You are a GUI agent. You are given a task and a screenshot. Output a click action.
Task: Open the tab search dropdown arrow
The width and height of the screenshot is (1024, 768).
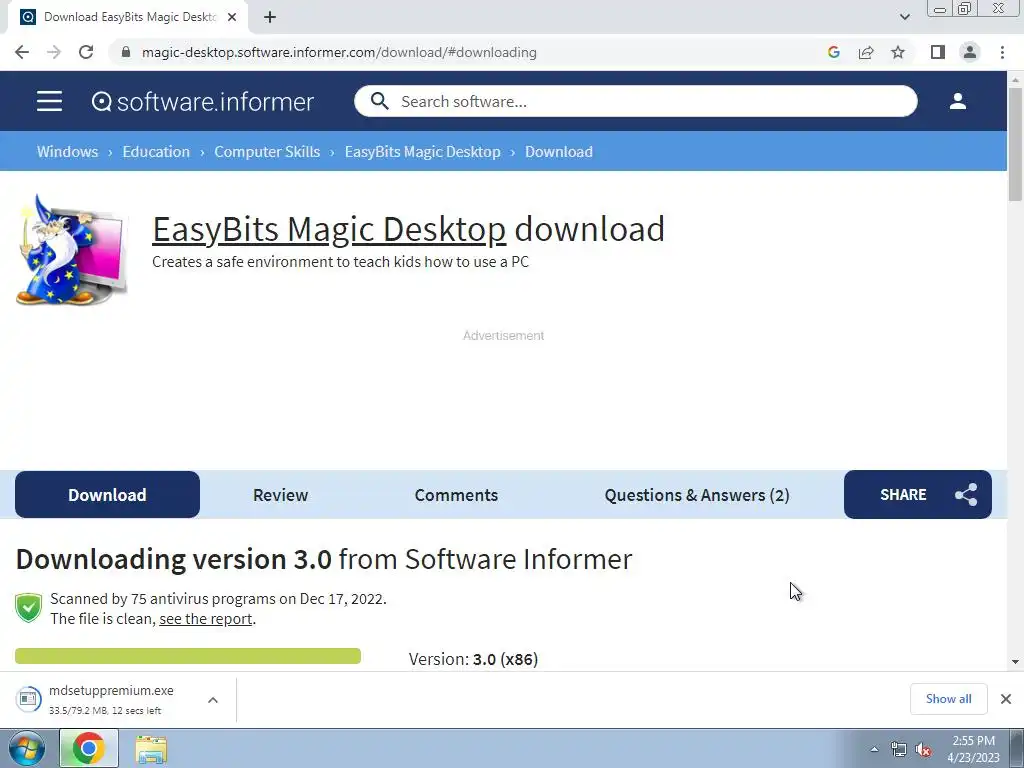coord(904,17)
